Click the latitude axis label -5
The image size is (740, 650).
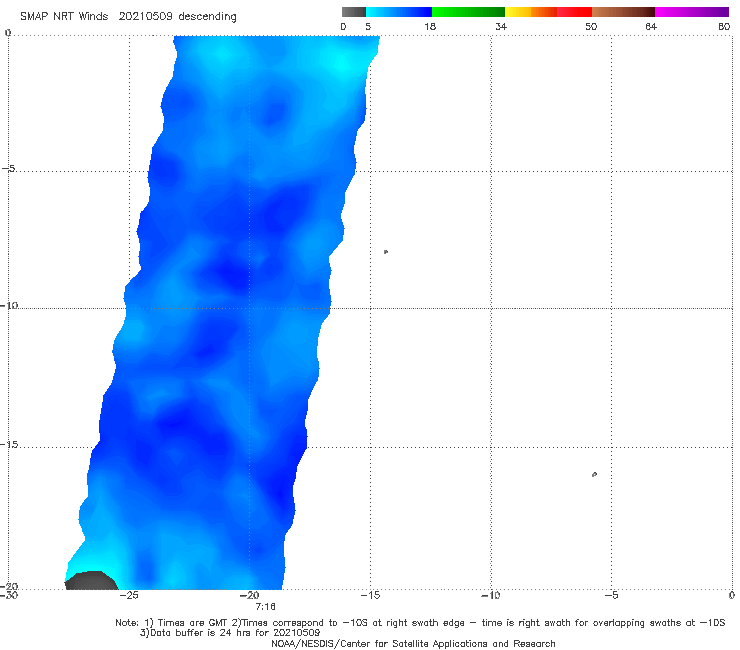9,168
